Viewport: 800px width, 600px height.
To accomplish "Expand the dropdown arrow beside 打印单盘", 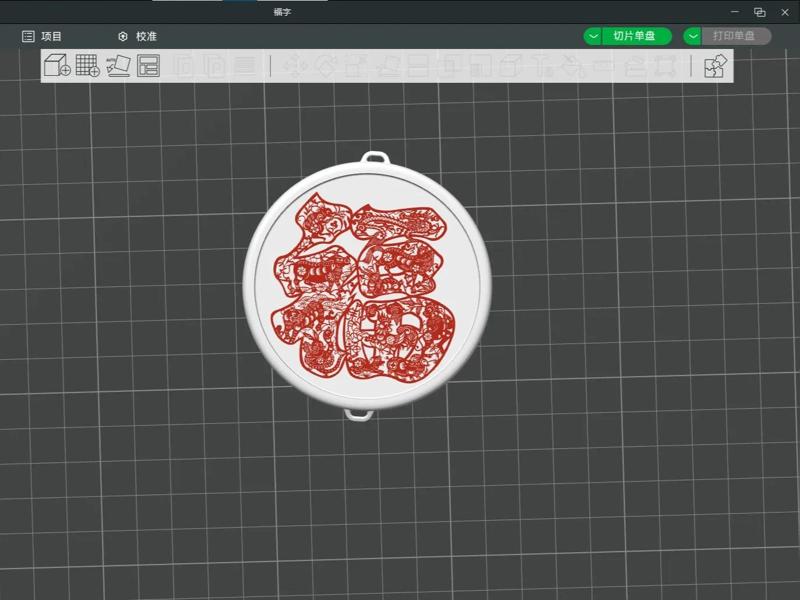I will [x=692, y=36].
